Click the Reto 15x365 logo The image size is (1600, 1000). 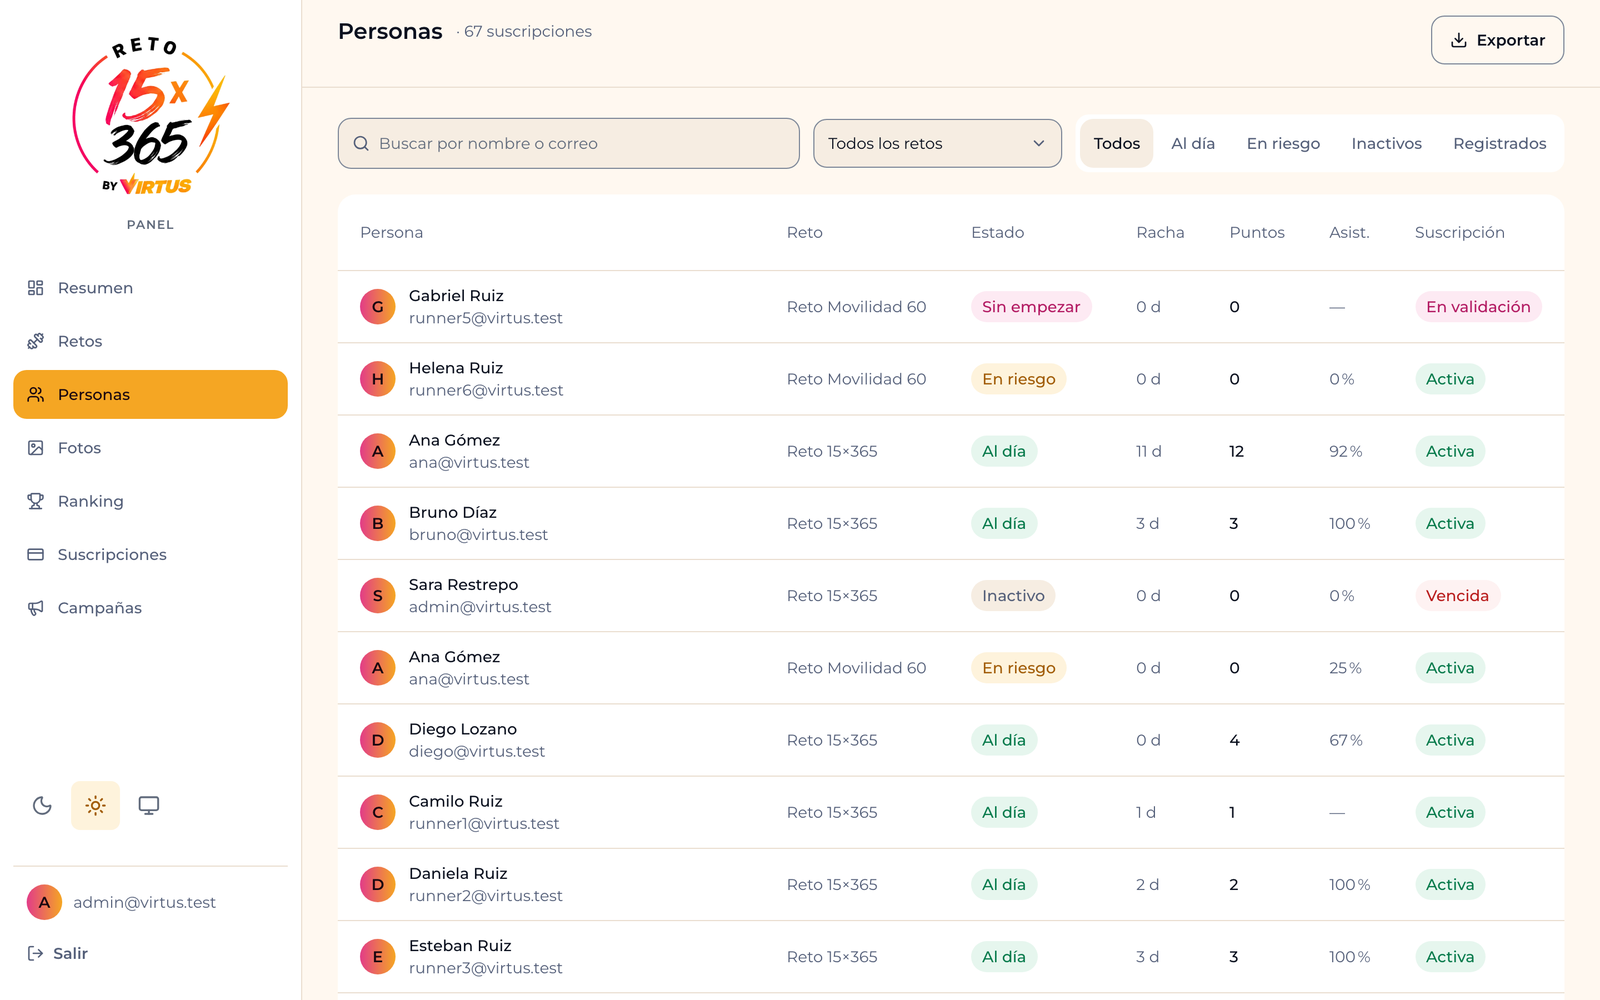(150, 116)
